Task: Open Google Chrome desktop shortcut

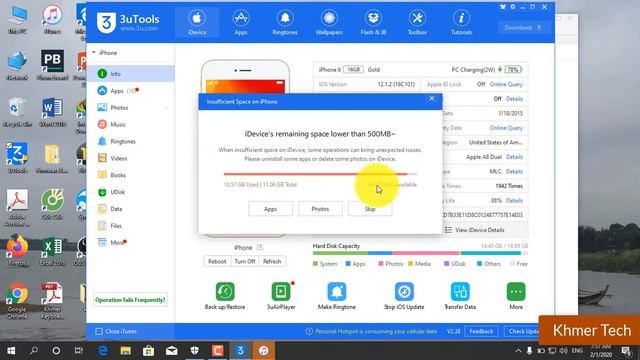Action: 17,301
